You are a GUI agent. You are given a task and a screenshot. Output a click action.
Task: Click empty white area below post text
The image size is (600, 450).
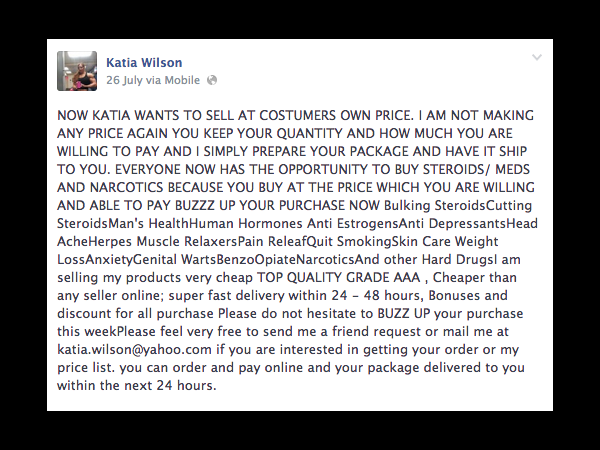point(300,402)
